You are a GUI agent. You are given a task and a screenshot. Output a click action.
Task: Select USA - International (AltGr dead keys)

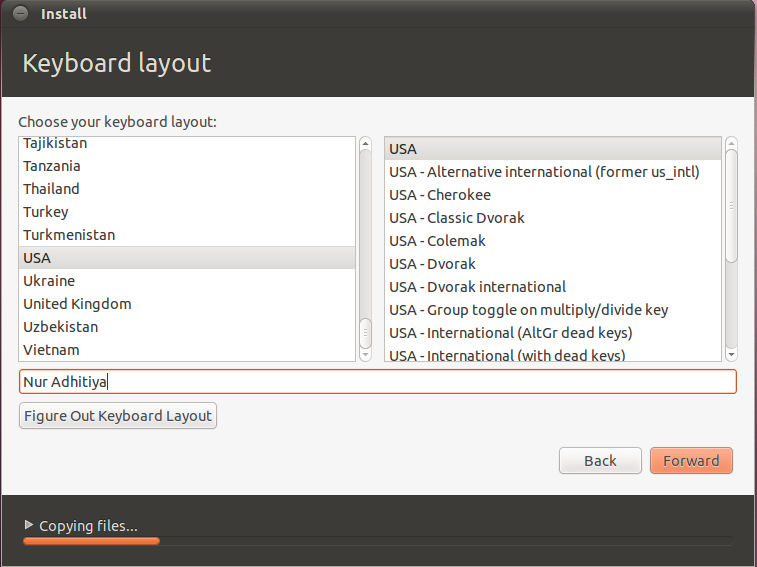553,333
